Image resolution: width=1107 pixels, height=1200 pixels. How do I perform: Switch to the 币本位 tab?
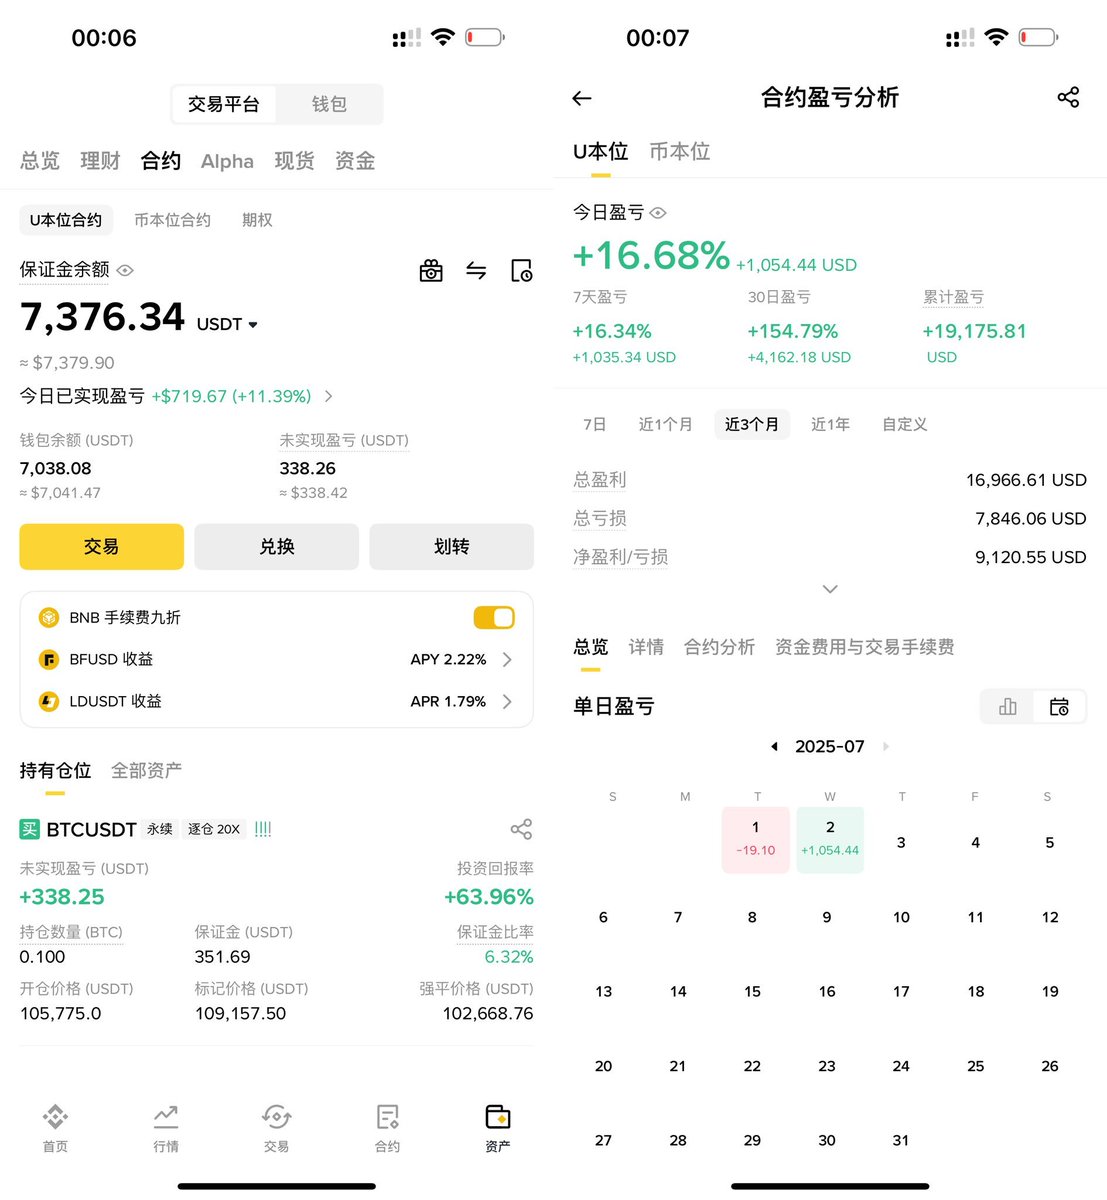tap(680, 152)
